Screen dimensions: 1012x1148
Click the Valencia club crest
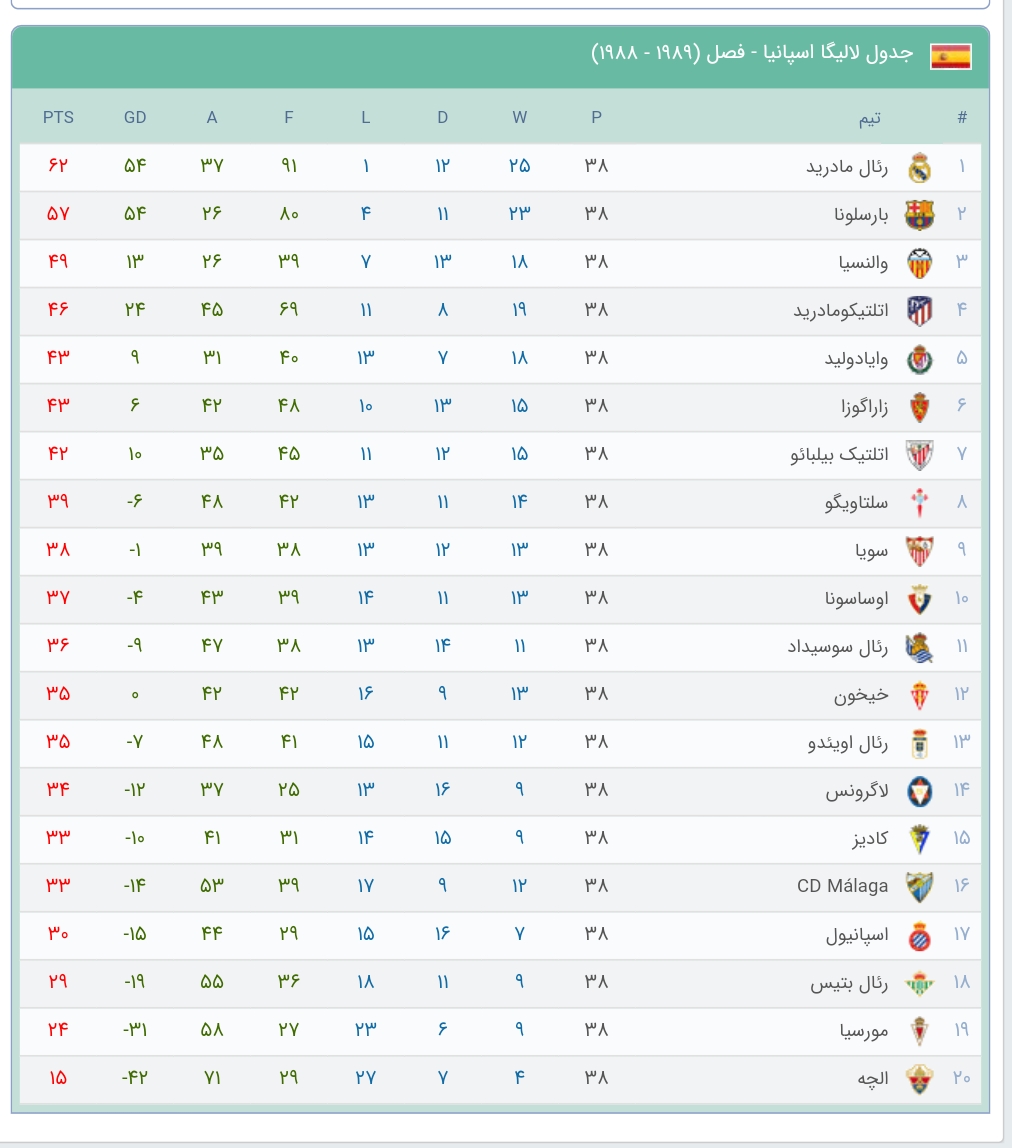point(919,263)
